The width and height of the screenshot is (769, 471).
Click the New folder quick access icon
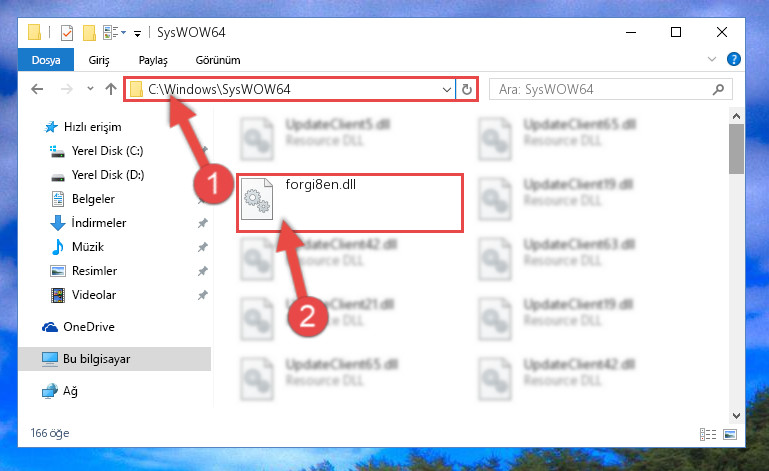pyautogui.click(x=89, y=33)
